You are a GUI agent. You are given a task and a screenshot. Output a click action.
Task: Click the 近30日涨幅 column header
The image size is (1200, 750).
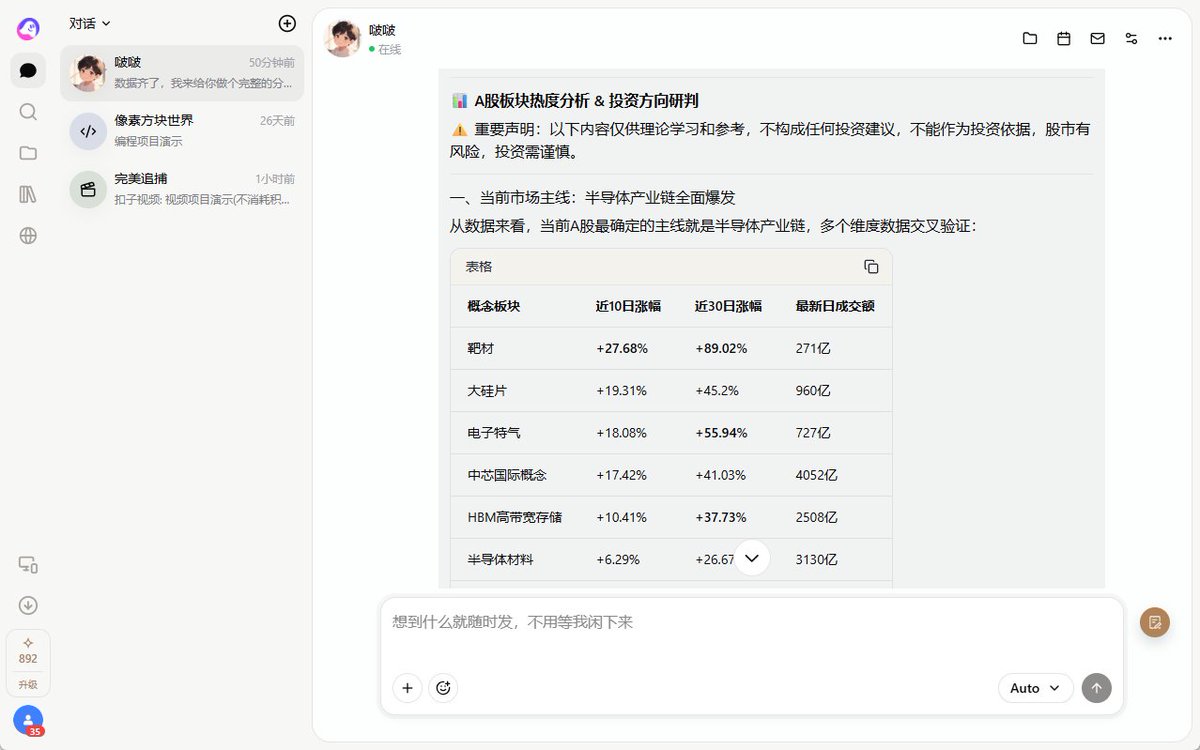[728, 307]
